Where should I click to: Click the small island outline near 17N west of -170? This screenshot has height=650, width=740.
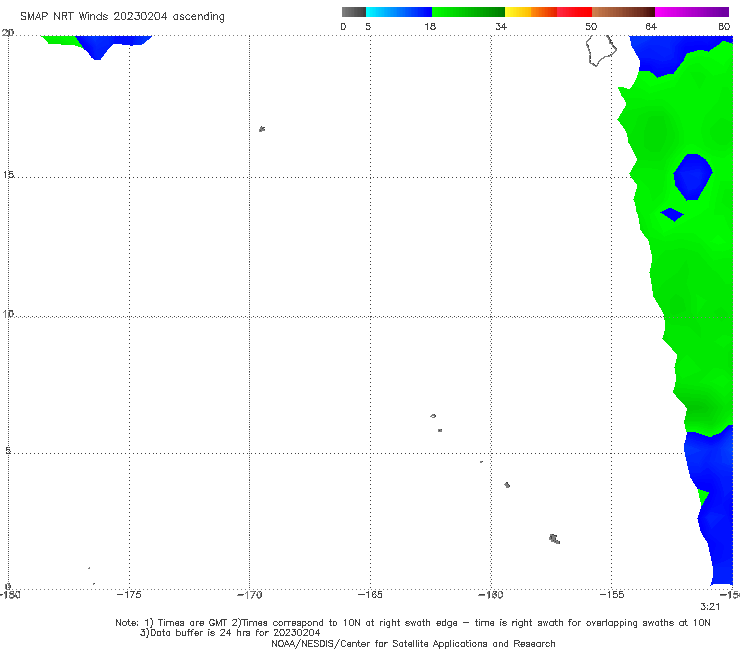[x=262, y=129]
